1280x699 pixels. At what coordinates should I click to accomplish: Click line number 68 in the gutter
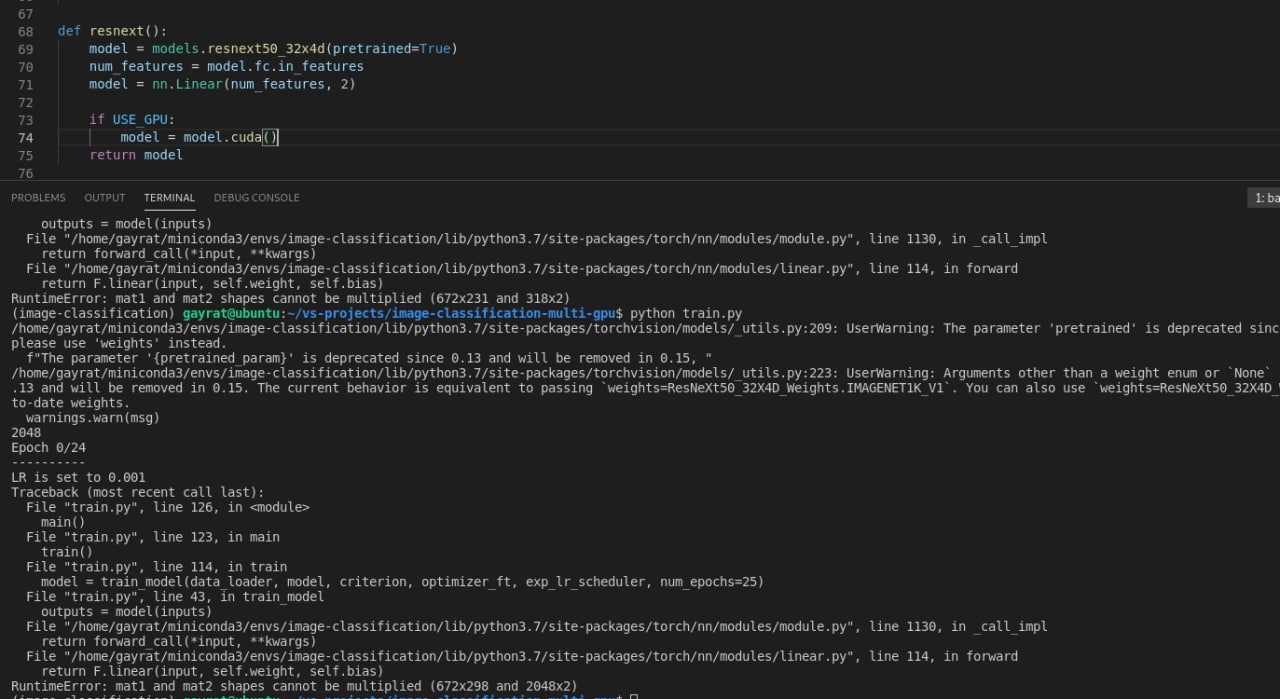pos(25,31)
